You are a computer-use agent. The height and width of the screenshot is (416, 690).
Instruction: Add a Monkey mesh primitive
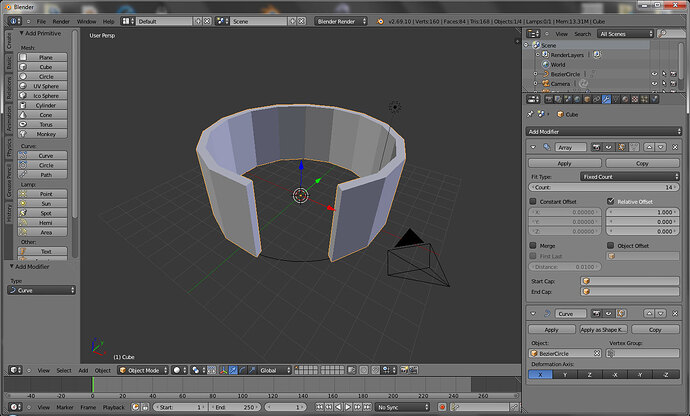[43, 134]
